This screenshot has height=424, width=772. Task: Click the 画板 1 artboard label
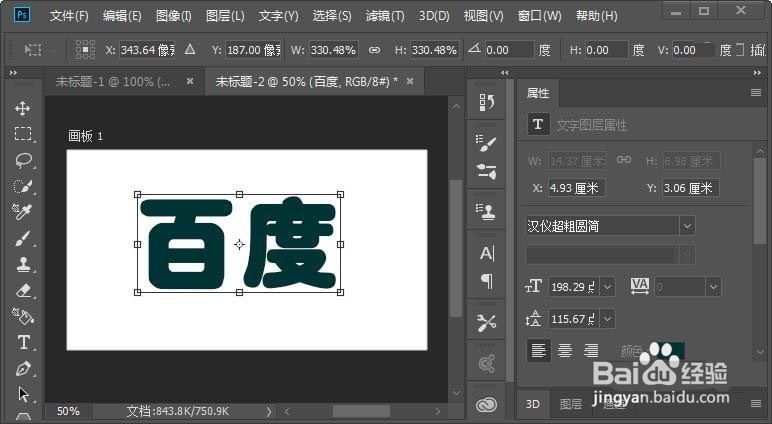[x=85, y=136]
